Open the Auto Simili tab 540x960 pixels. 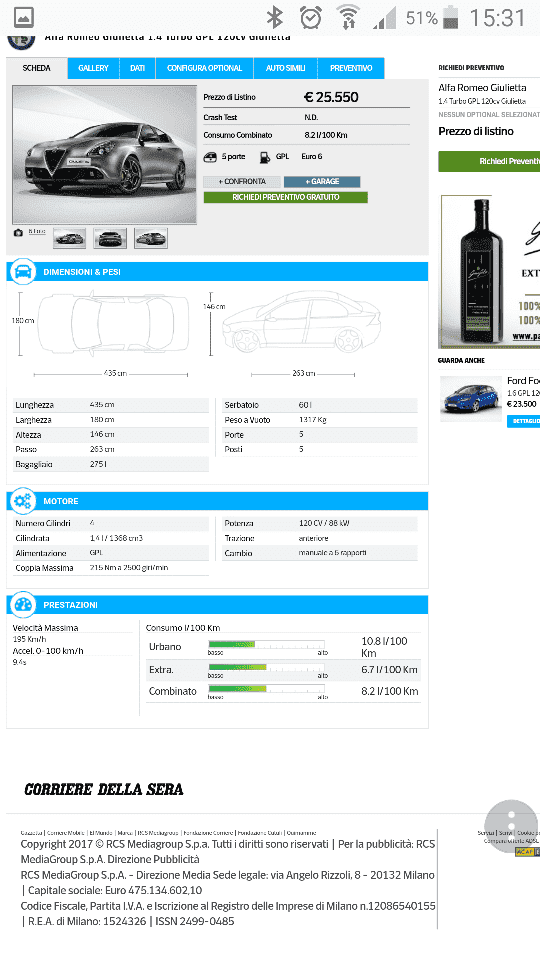click(285, 68)
